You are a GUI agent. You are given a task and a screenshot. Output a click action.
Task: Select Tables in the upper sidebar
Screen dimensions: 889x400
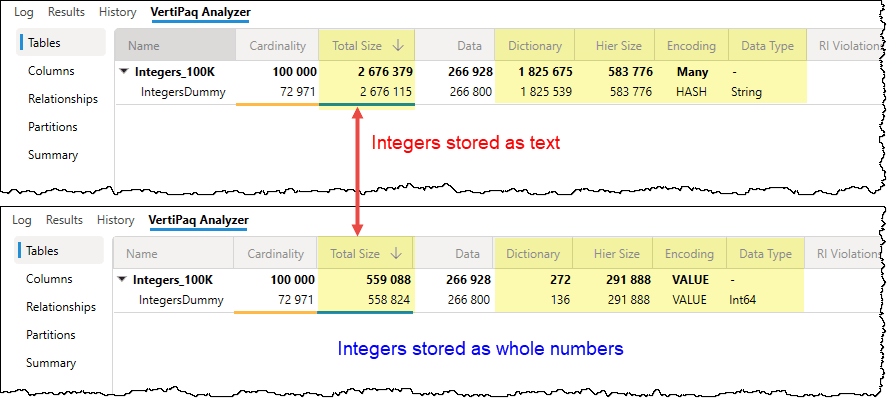coord(44,43)
